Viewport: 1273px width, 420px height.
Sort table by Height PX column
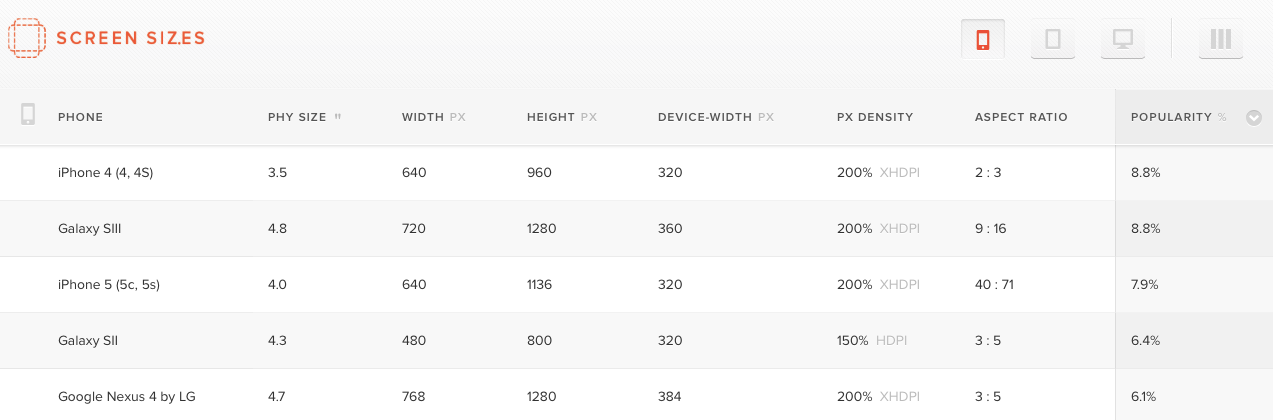pyautogui.click(x=561, y=118)
